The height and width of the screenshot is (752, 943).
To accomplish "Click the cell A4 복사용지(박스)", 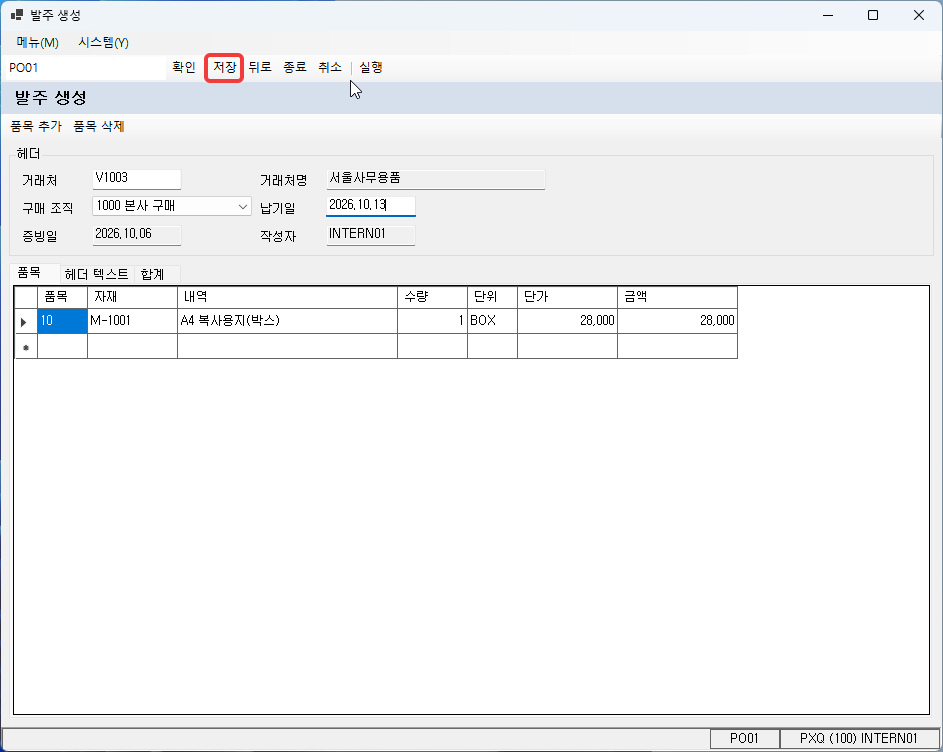I will (287, 321).
